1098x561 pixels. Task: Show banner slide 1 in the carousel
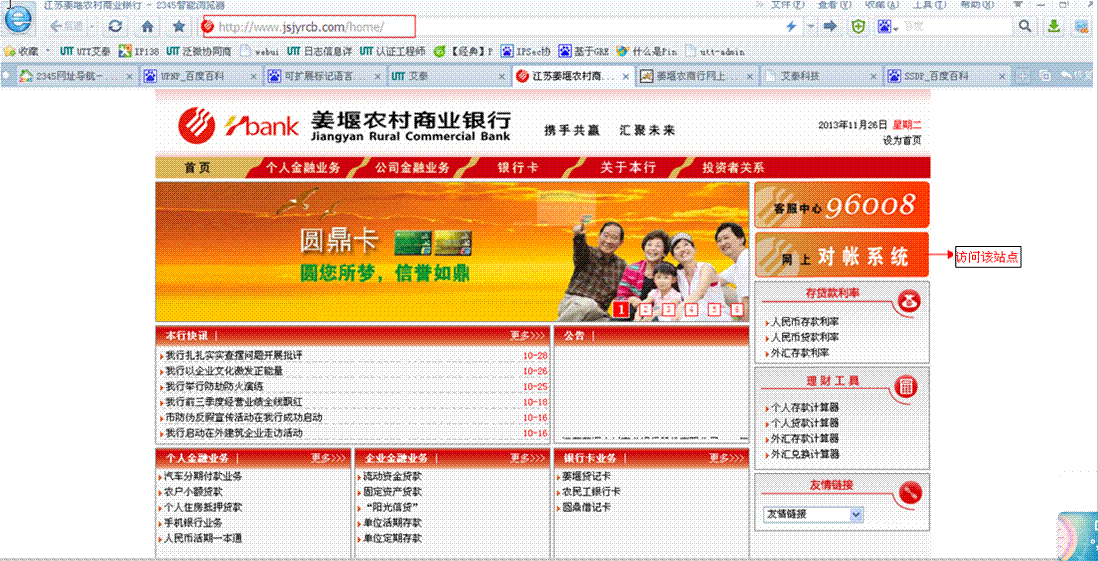coord(621,310)
